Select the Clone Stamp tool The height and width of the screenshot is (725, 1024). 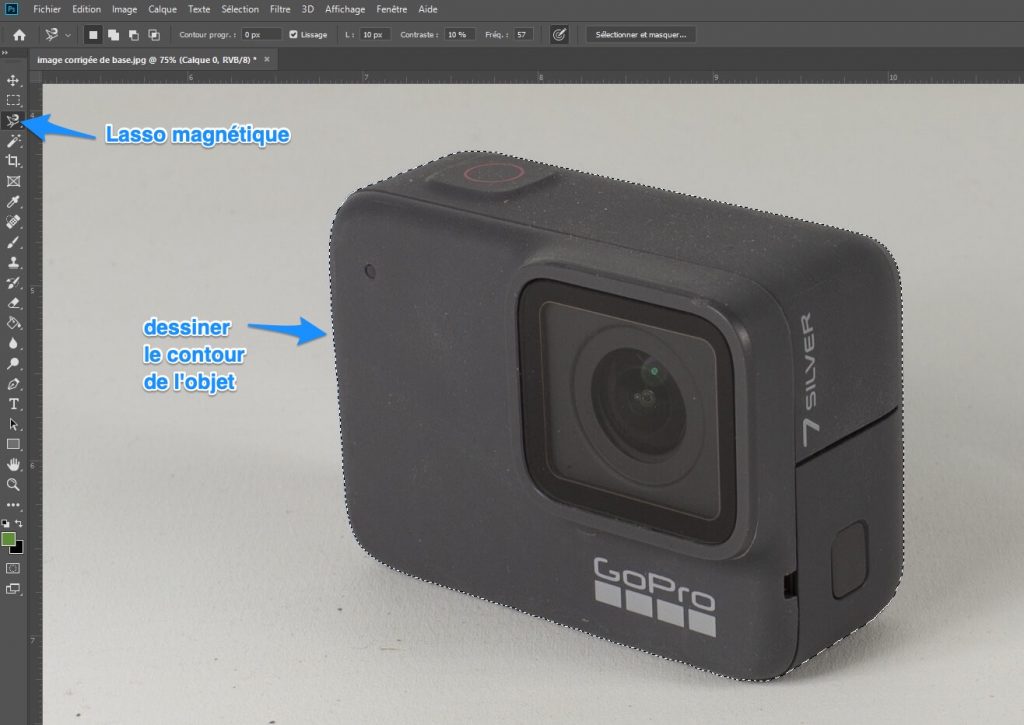[13, 263]
